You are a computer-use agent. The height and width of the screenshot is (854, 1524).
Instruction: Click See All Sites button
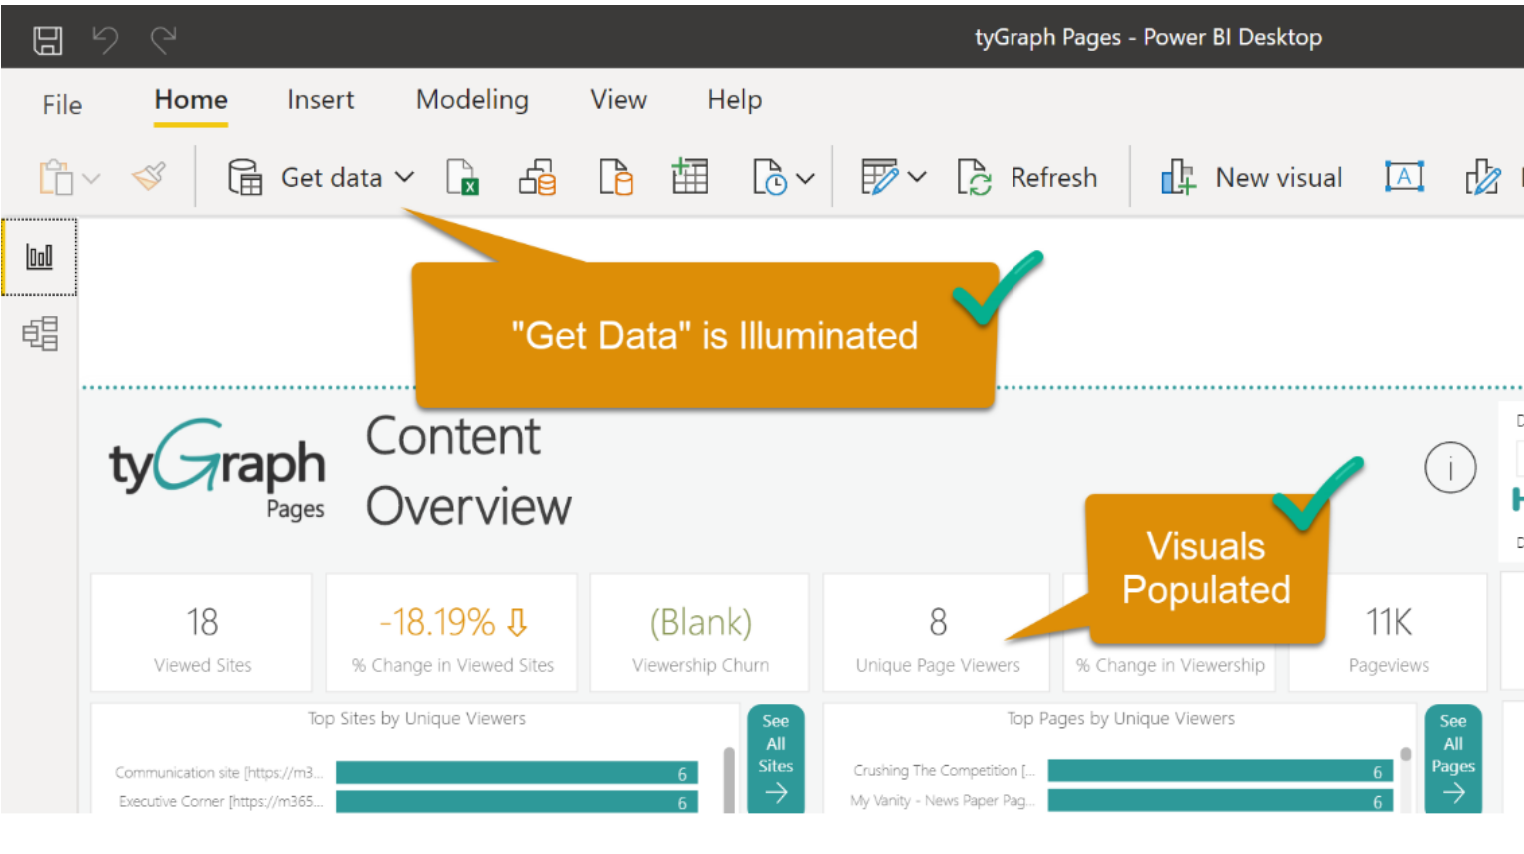[776, 758]
